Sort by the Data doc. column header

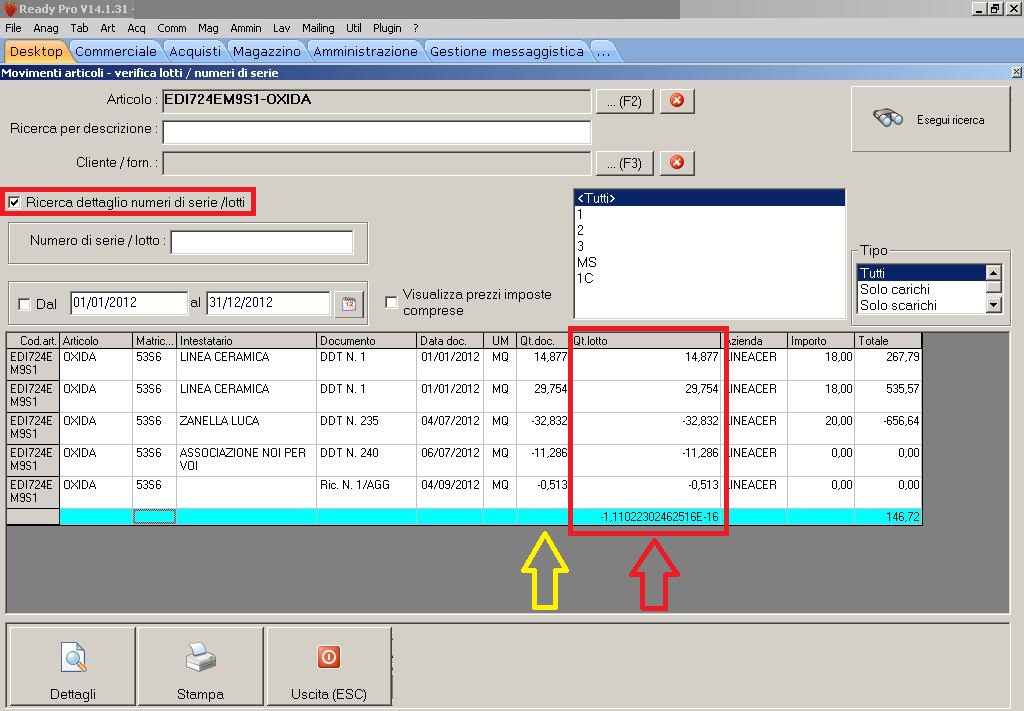coord(450,341)
